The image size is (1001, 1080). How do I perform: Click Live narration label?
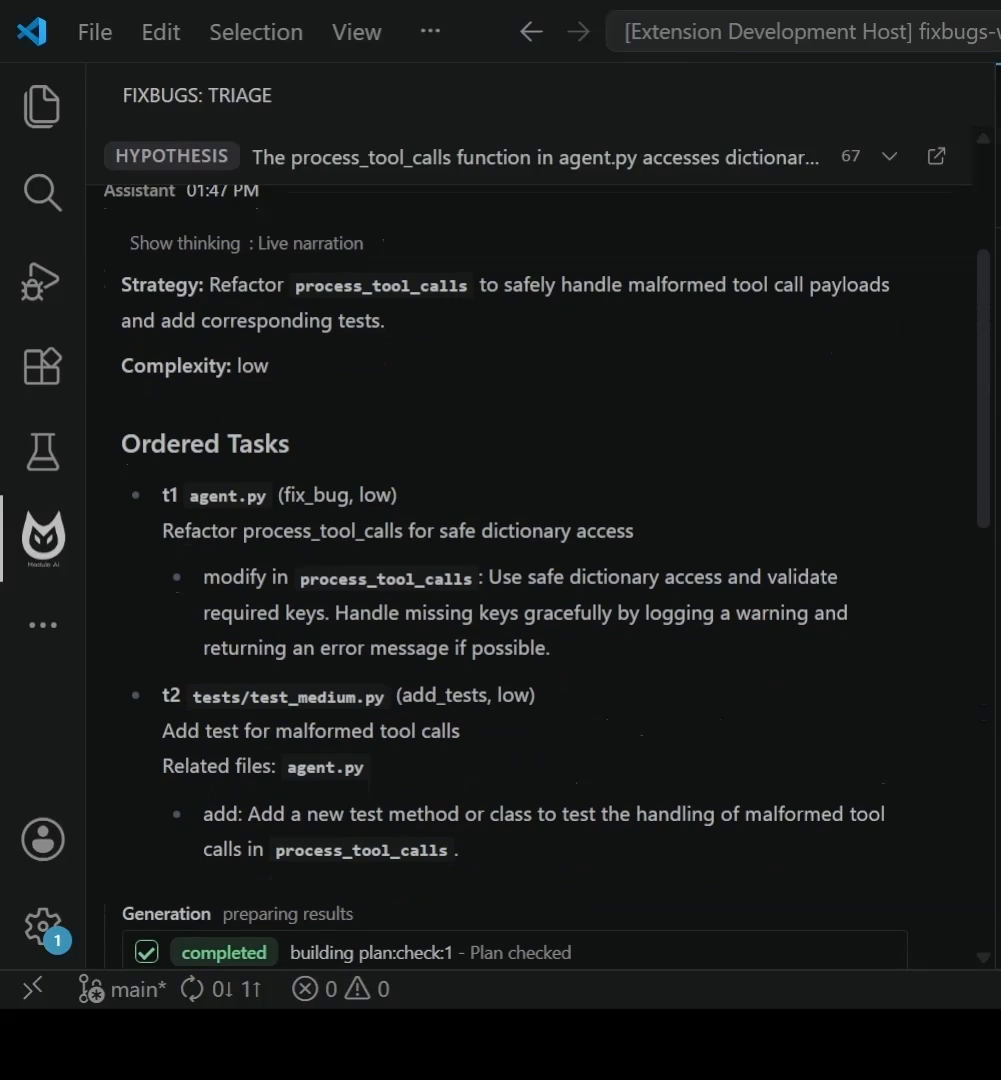(310, 243)
